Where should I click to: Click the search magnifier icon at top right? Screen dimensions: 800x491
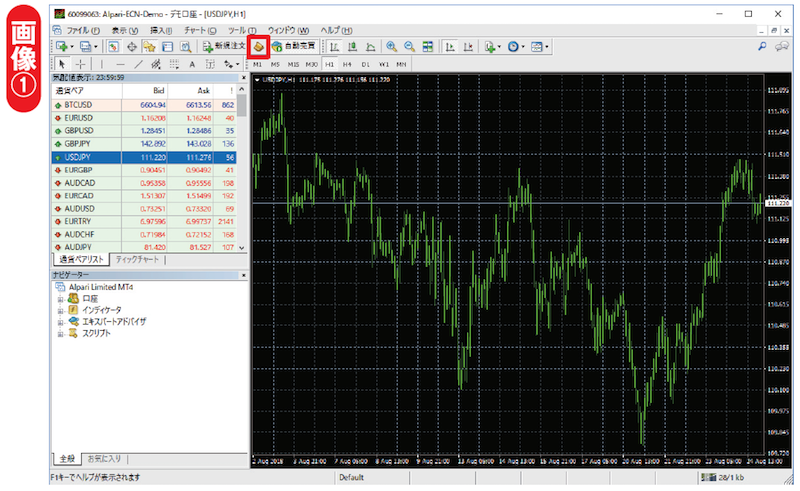pyautogui.click(x=763, y=47)
